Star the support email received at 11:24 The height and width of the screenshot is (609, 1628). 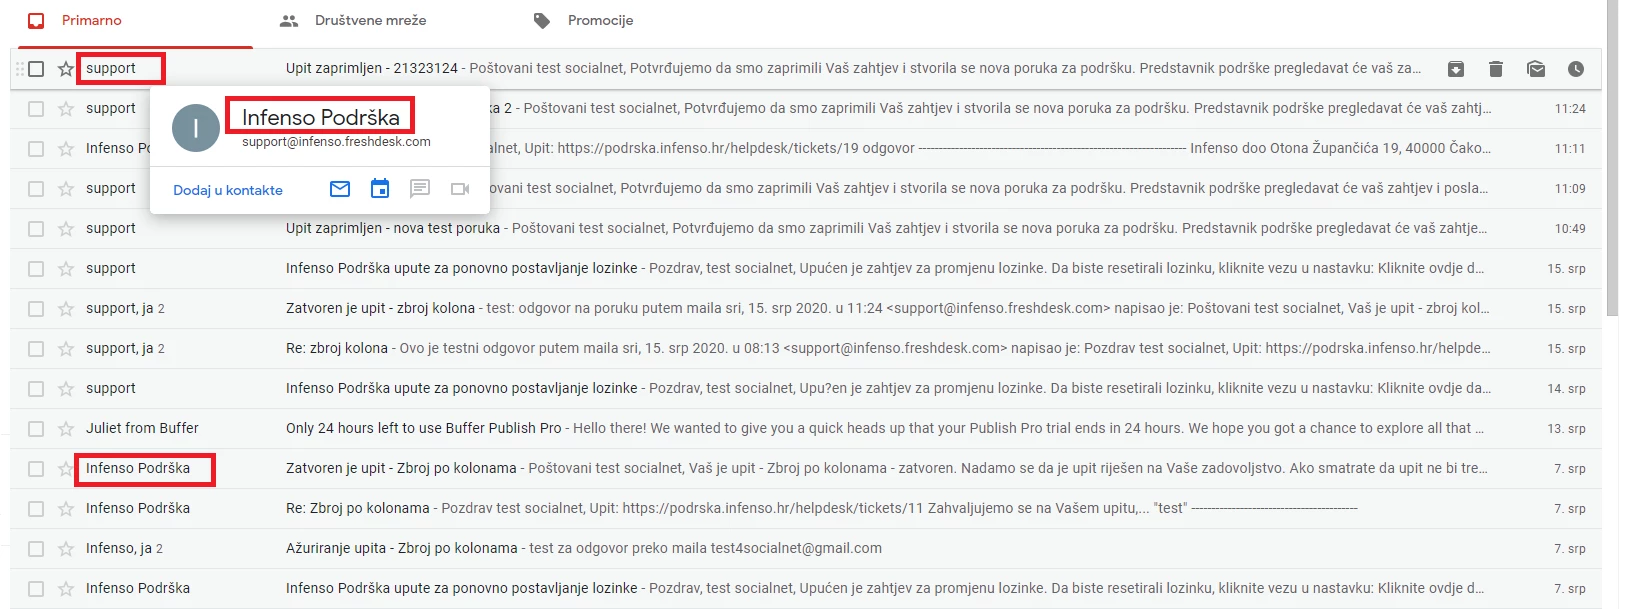[66, 109]
